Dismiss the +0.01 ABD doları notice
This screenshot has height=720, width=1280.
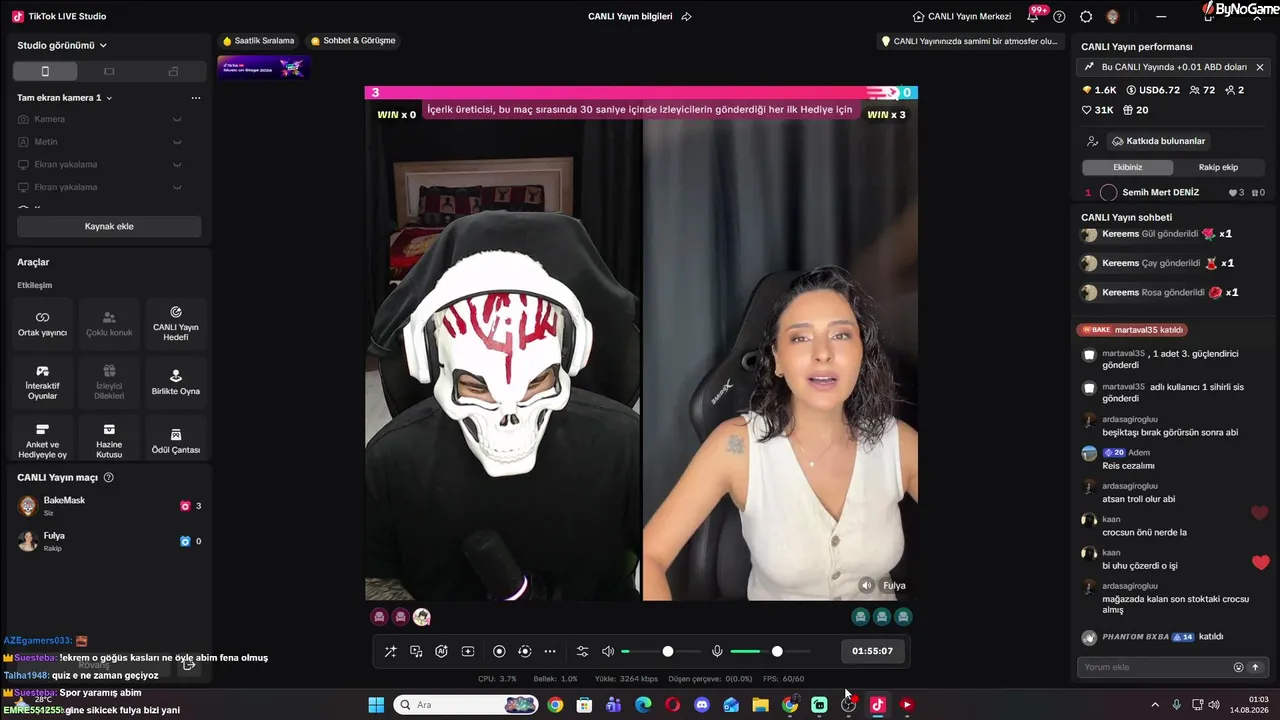tap(1260, 67)
